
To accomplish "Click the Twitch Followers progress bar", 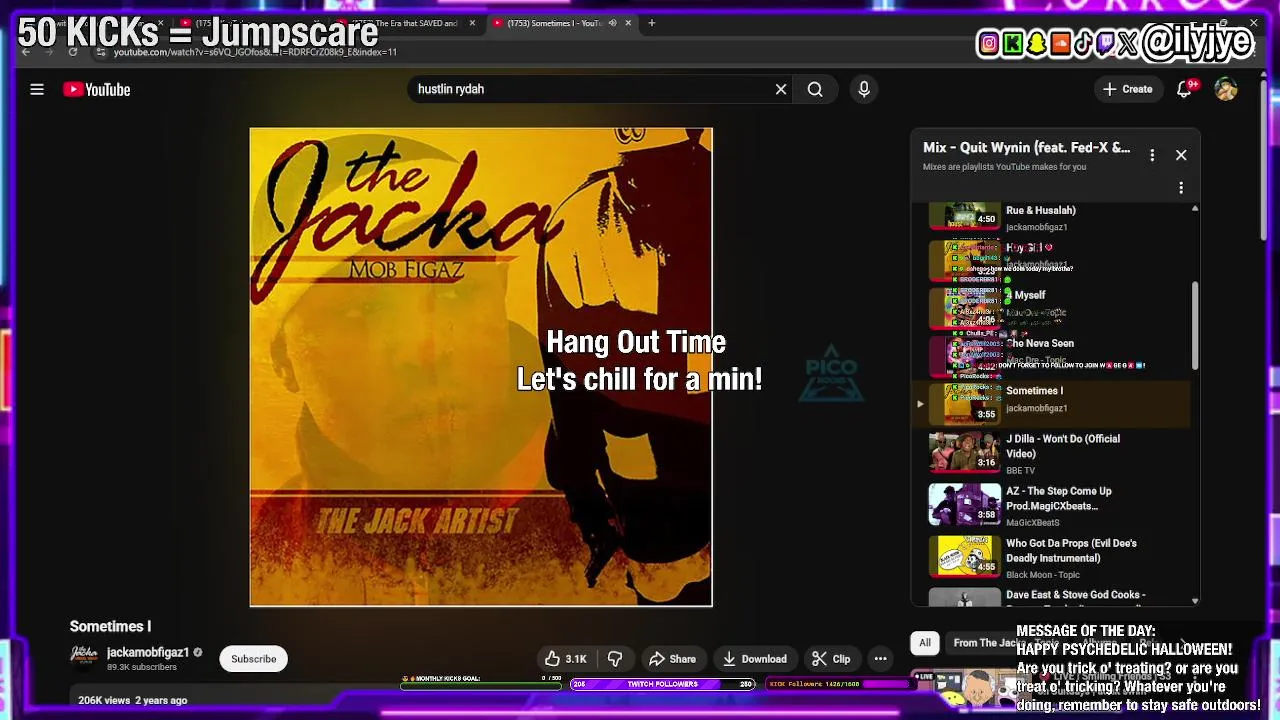I will pyautogui.click(x=661, y=684).
